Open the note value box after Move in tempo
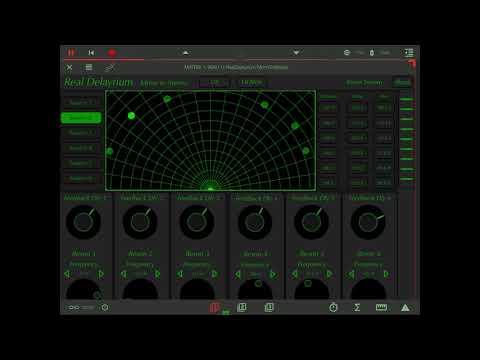 [x=252, y=82]
